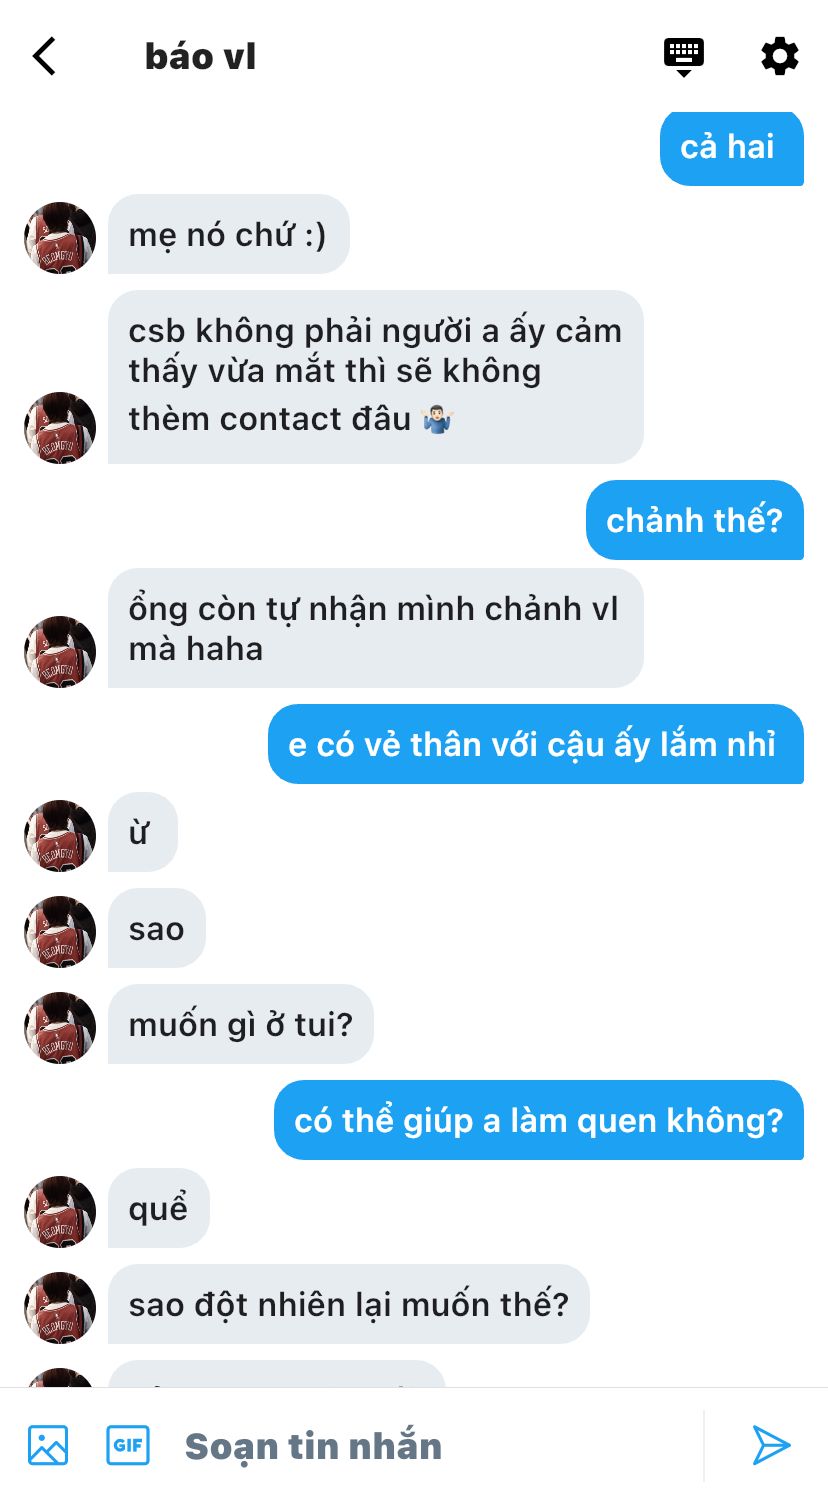The width and height of the screenshot is (828, 1490).
Task: Open the "báo vl" conversation title
Action: click(x=201, y=57)
